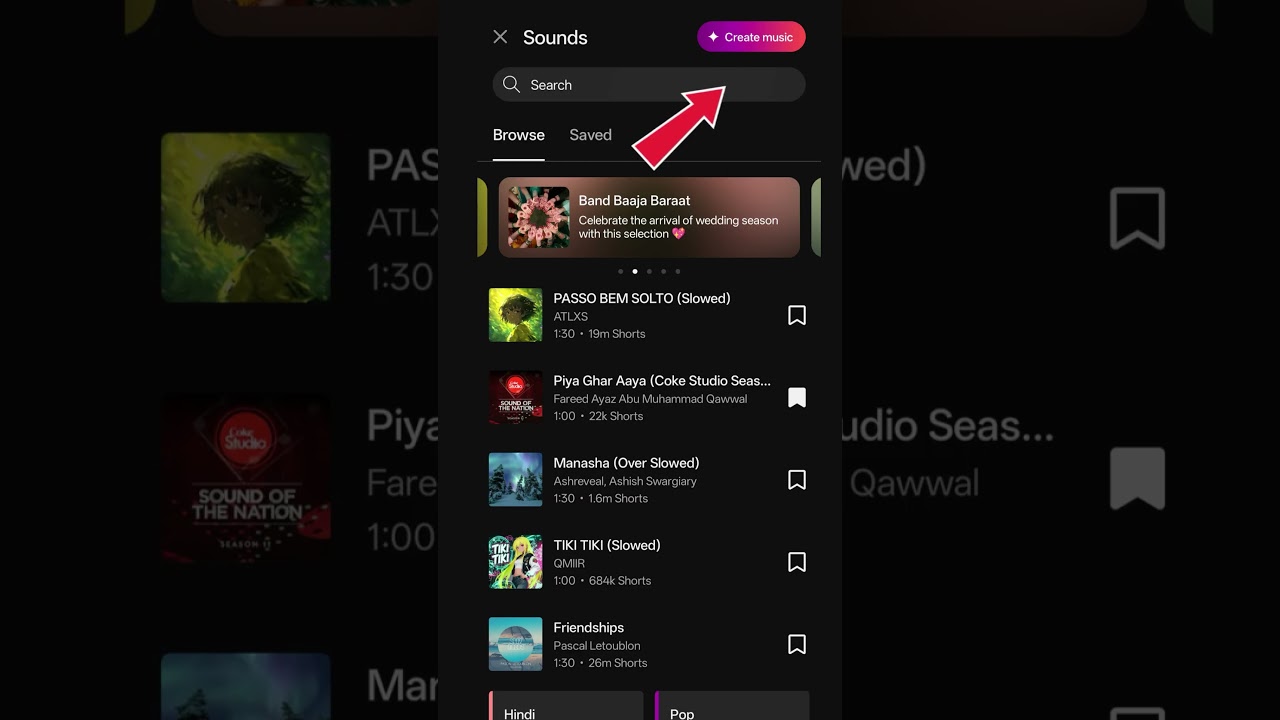The image size is (1280, 720).
Task: Click Band Baaja Baraat flower thumbnail
Action: (x=539, y=217)
